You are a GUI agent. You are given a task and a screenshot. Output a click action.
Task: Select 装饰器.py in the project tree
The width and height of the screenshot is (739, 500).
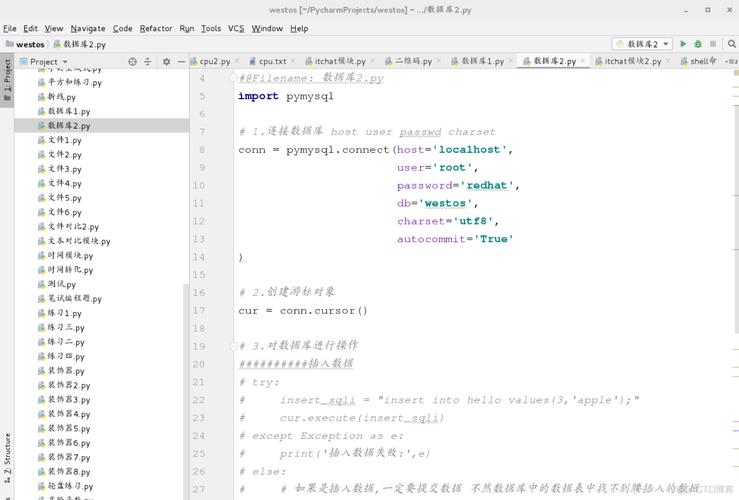pos(101,371)
